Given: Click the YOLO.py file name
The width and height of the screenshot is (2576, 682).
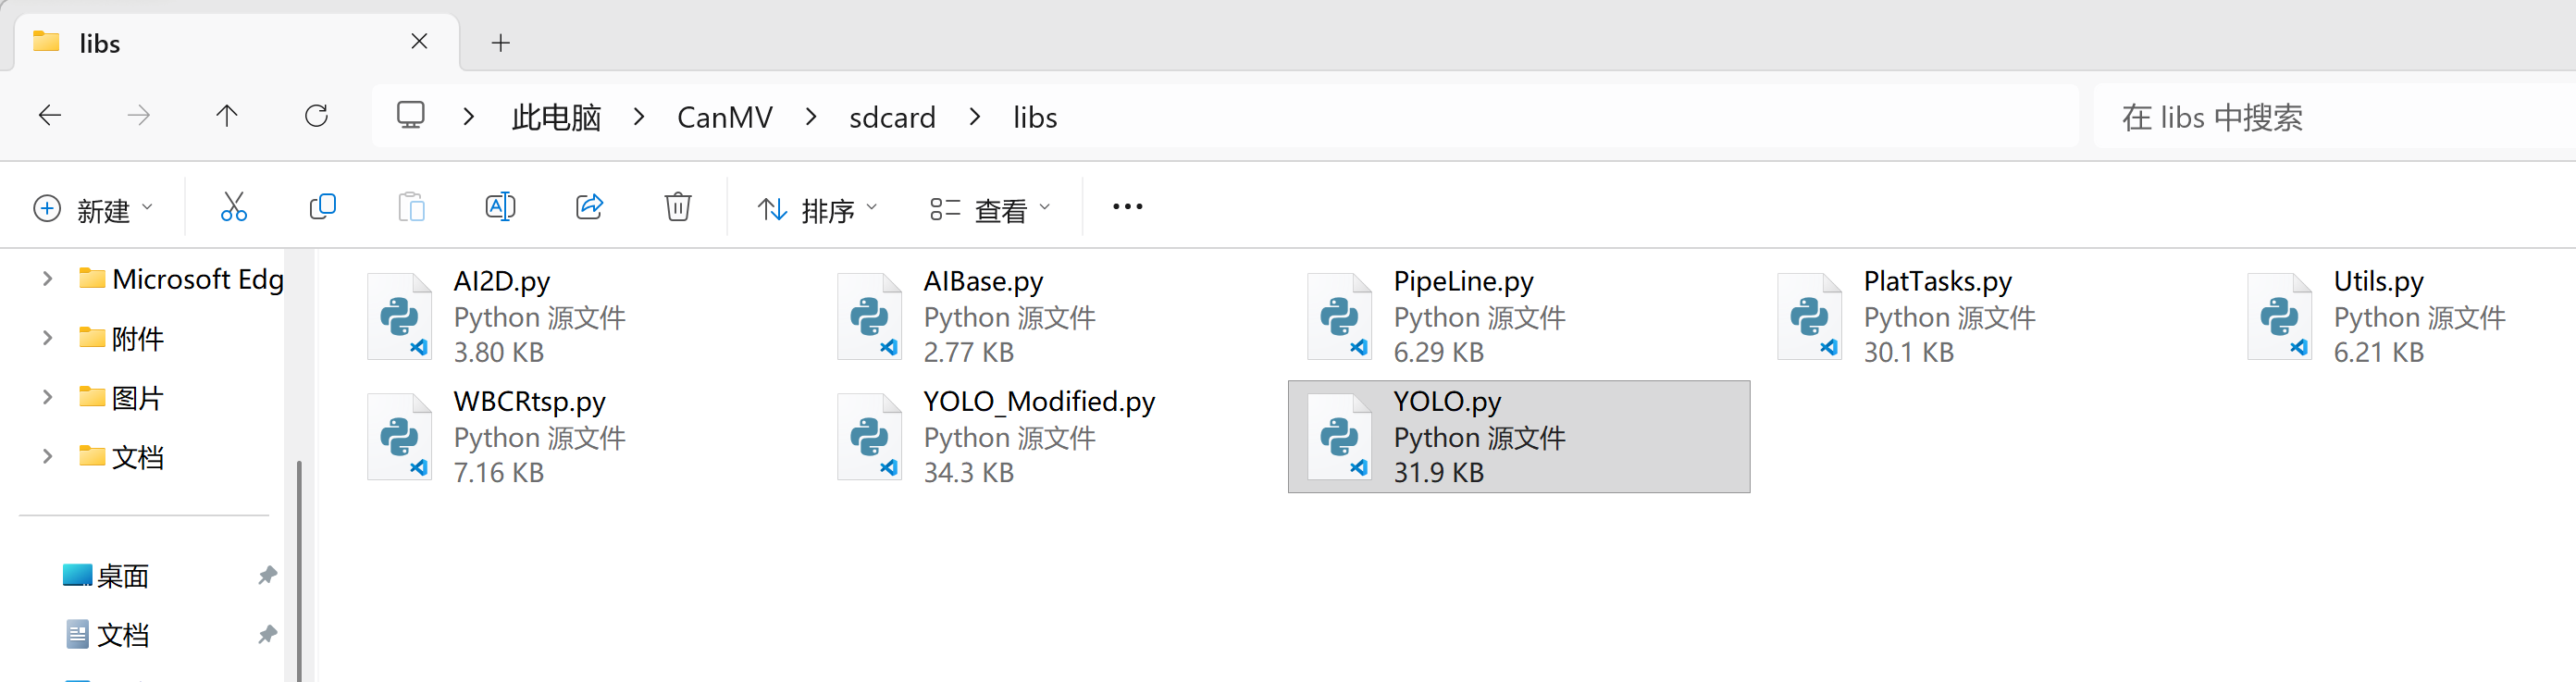Looking at the screenshot, I should [x=1447, y=401].
